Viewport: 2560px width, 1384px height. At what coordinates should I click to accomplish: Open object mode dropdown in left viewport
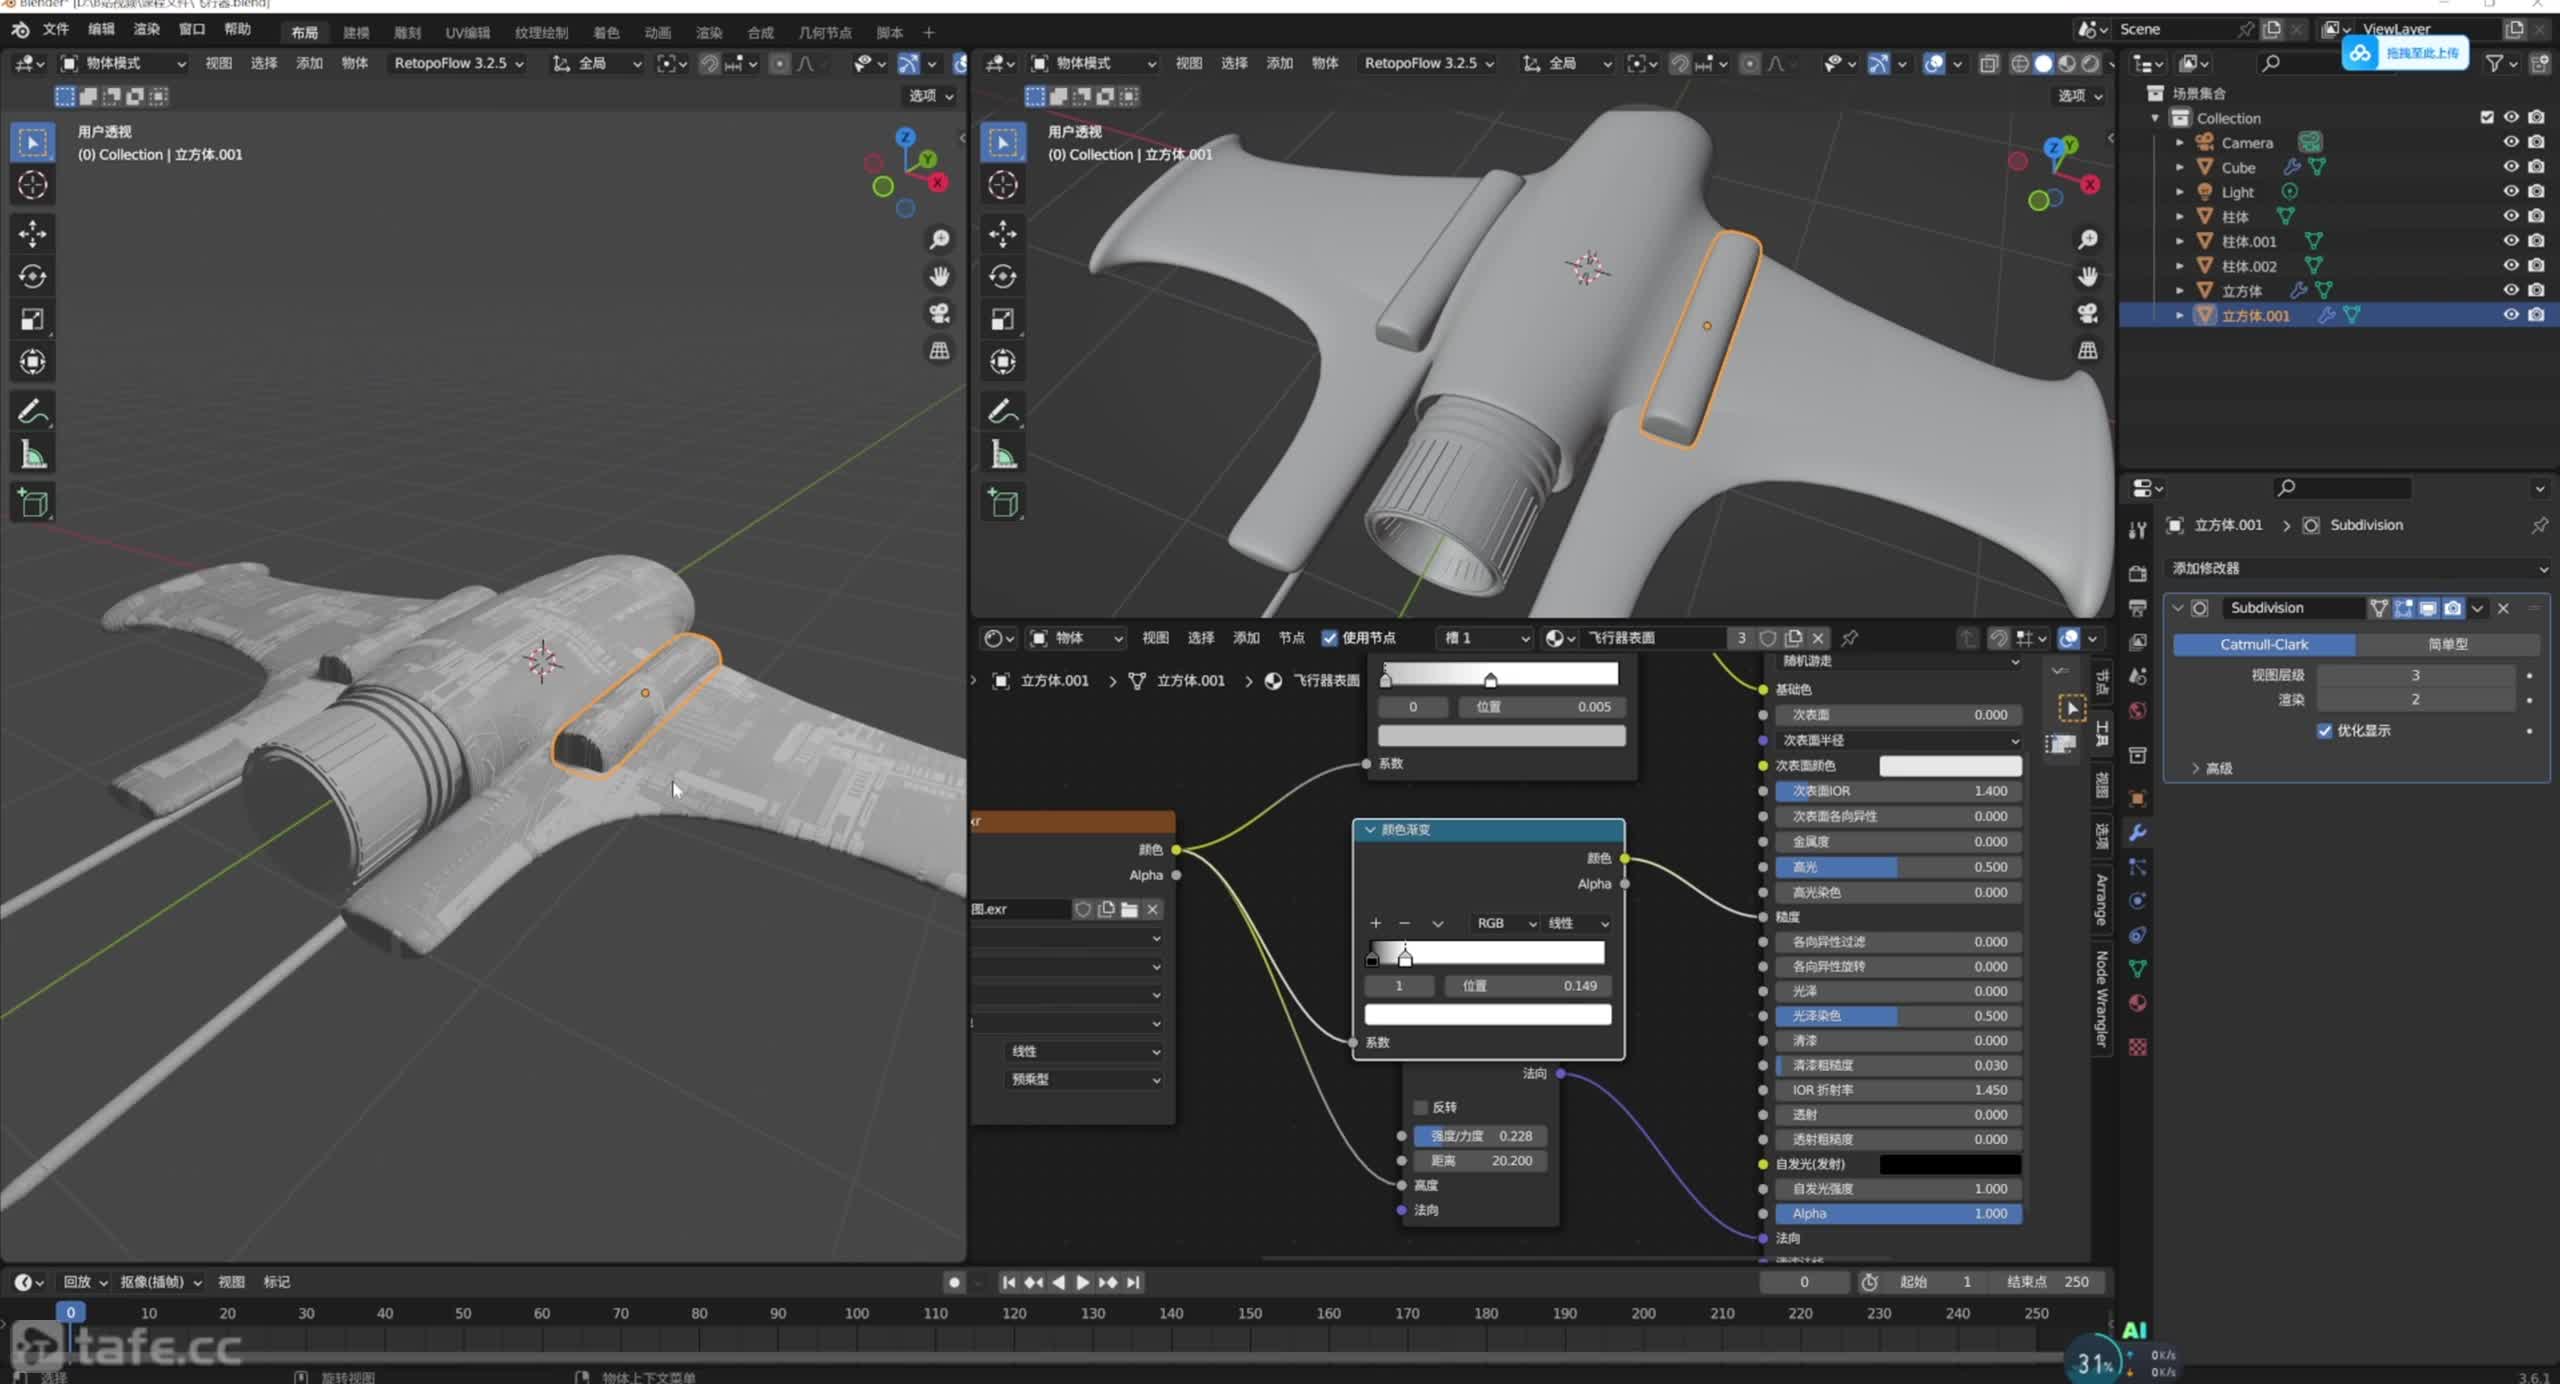124,63
